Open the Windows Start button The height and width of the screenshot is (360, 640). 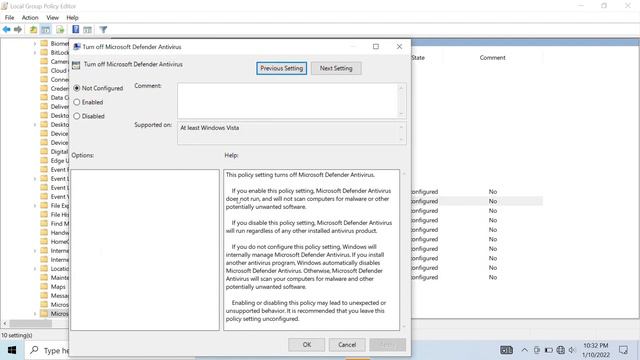[12, 350]
